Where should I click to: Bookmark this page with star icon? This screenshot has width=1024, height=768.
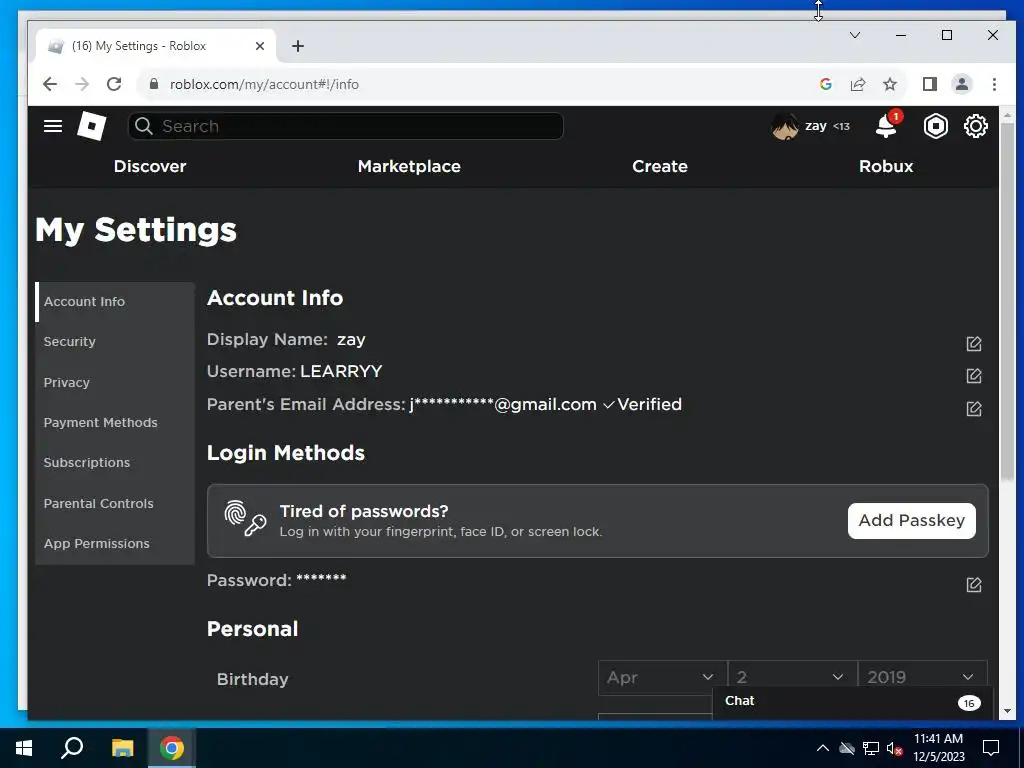(x=889, y=84)
